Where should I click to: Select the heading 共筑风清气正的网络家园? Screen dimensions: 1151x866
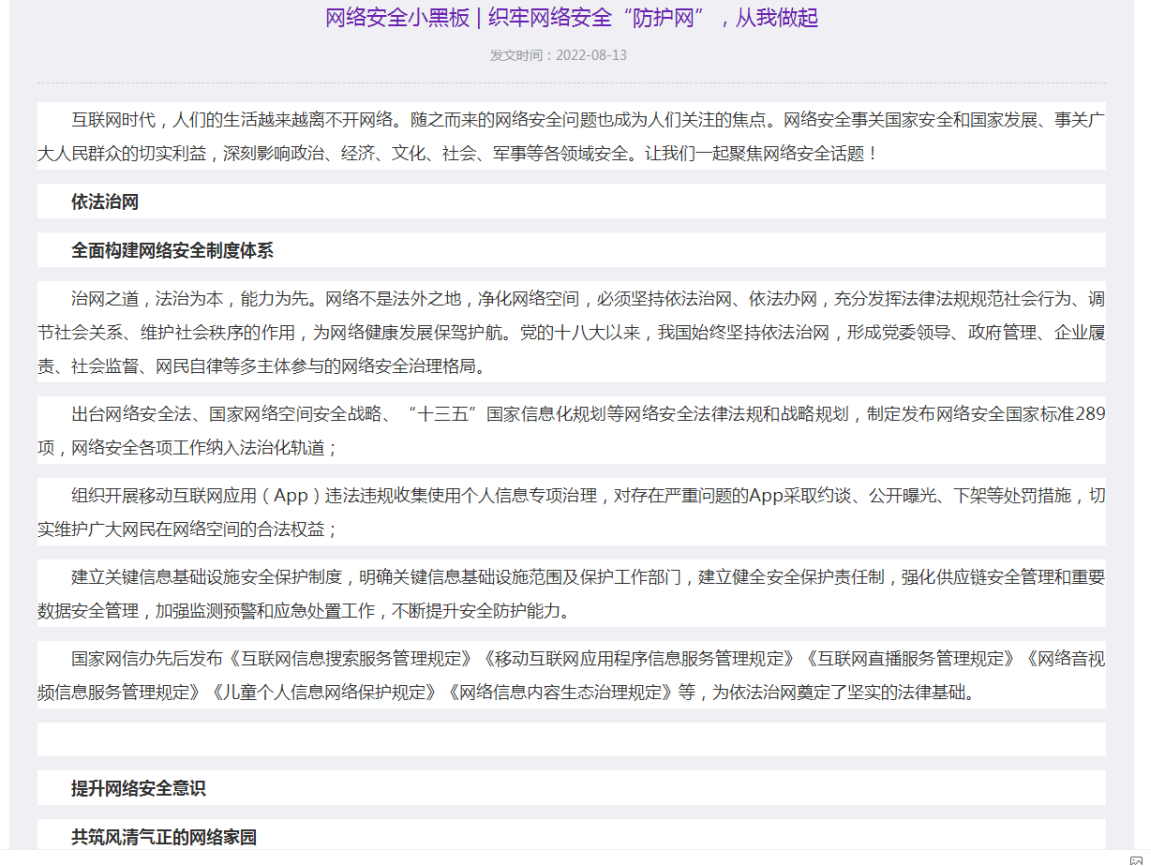coord(164,837)
